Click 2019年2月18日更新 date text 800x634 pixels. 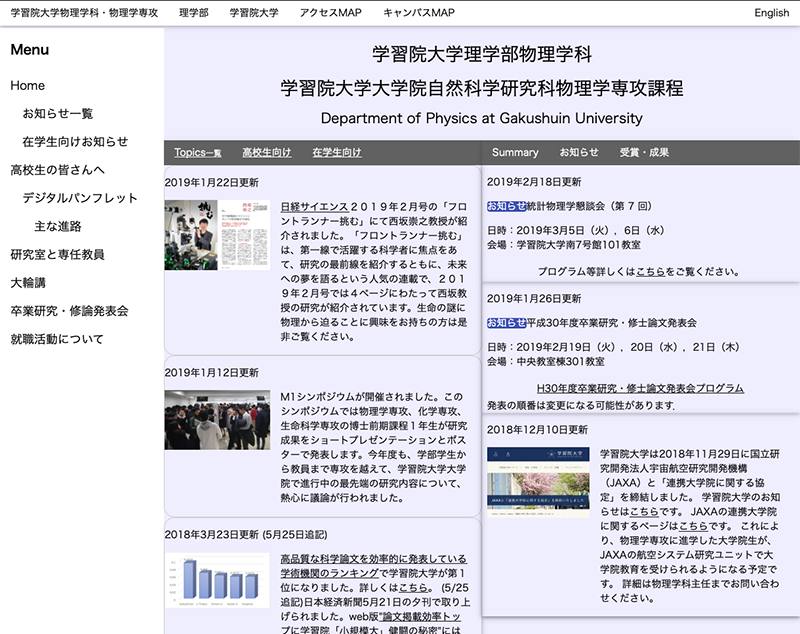point(534,182)
